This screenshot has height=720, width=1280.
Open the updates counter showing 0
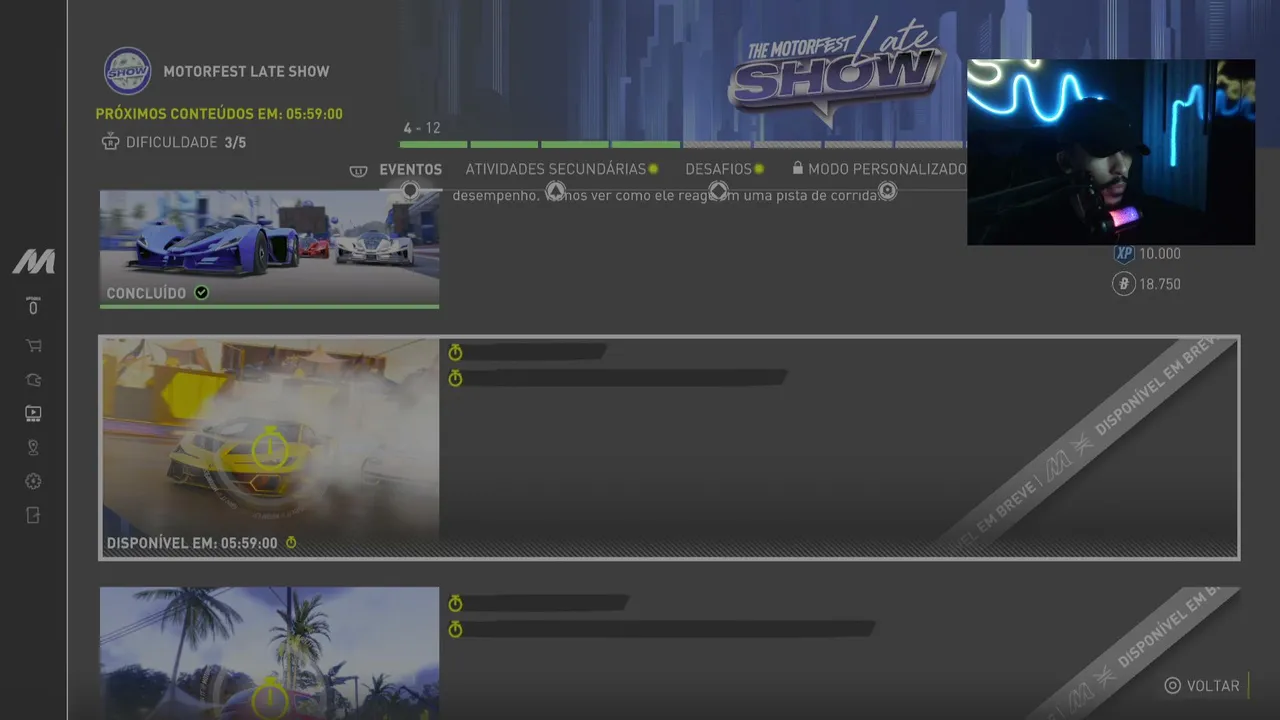33,306
